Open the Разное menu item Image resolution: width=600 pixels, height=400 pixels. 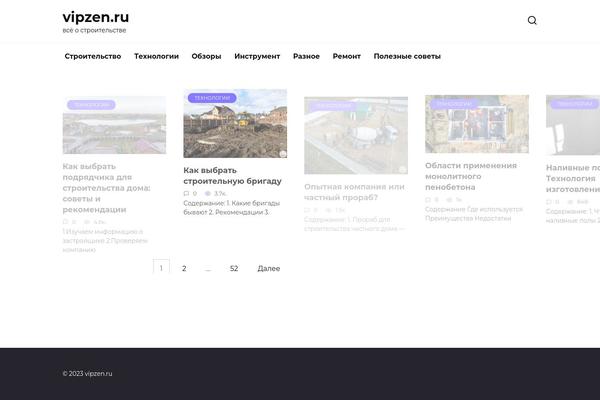[x=306, y=56]
